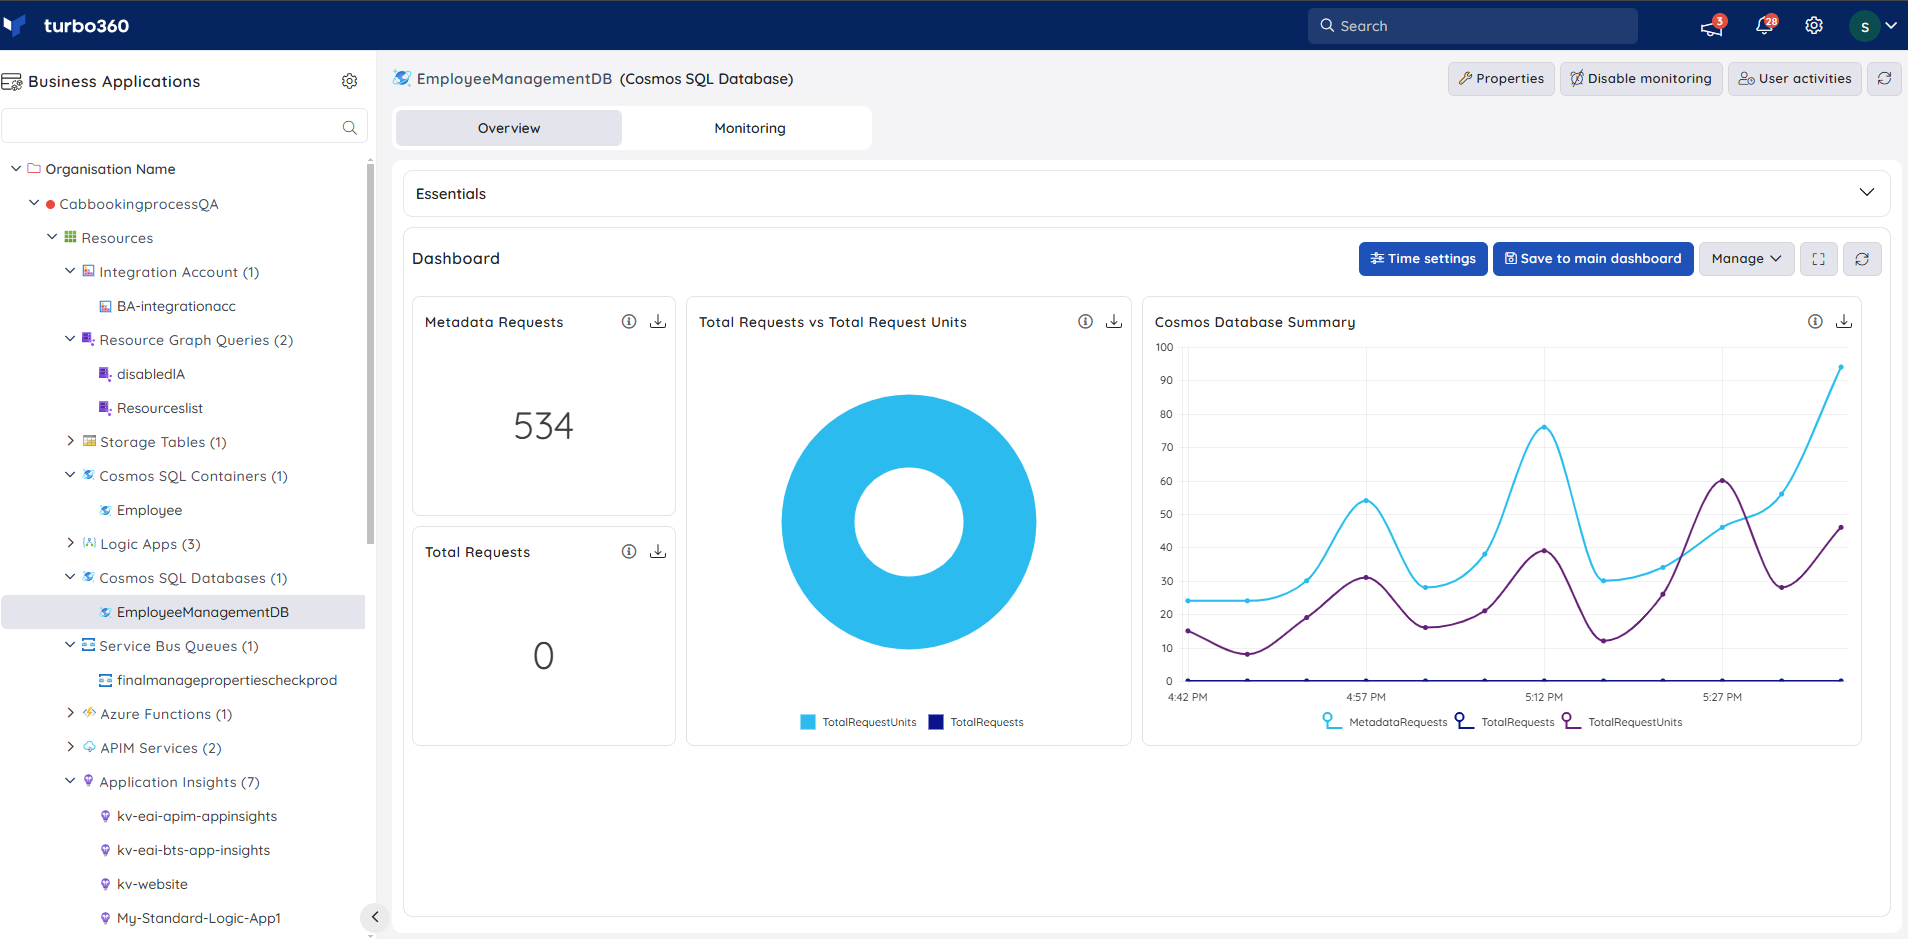Image resolution: width=1908 pixels, height=939 pixels.
Task: Toggle TotalRequestUnits in donut chart legend
Action: point(858,722)
